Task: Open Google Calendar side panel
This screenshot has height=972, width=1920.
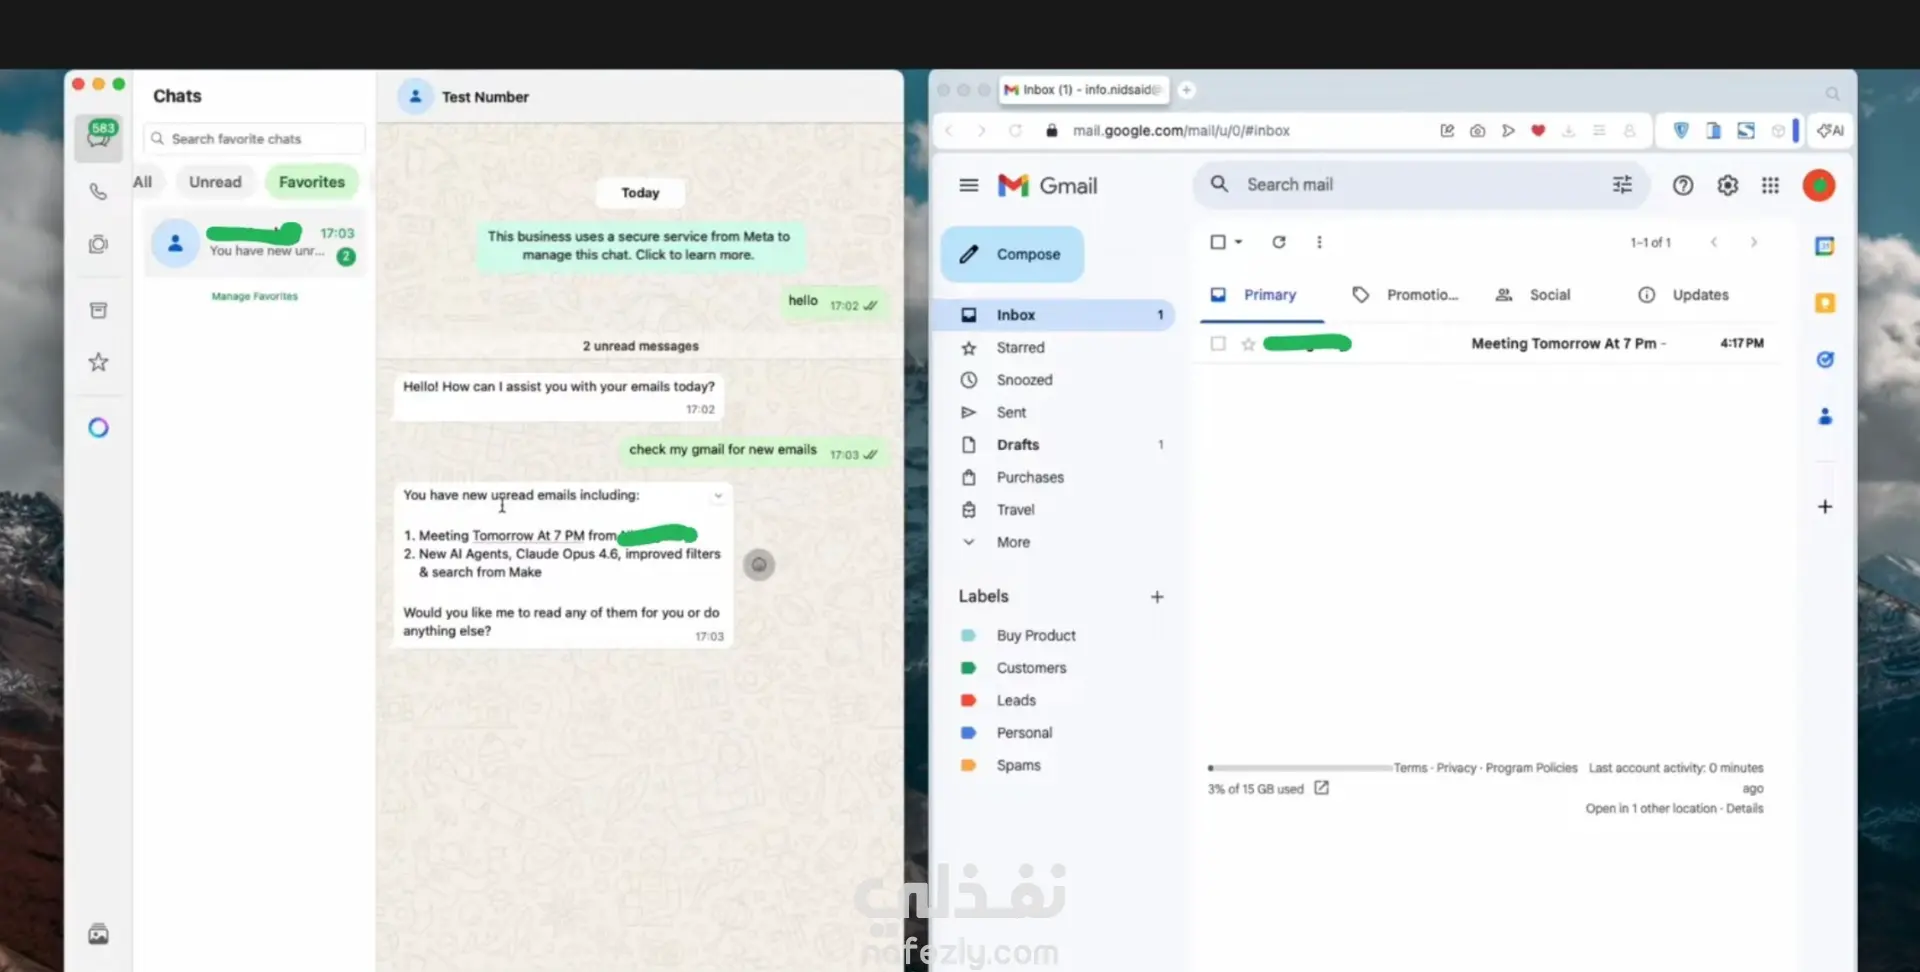Action: click(x=1825, y=246)
